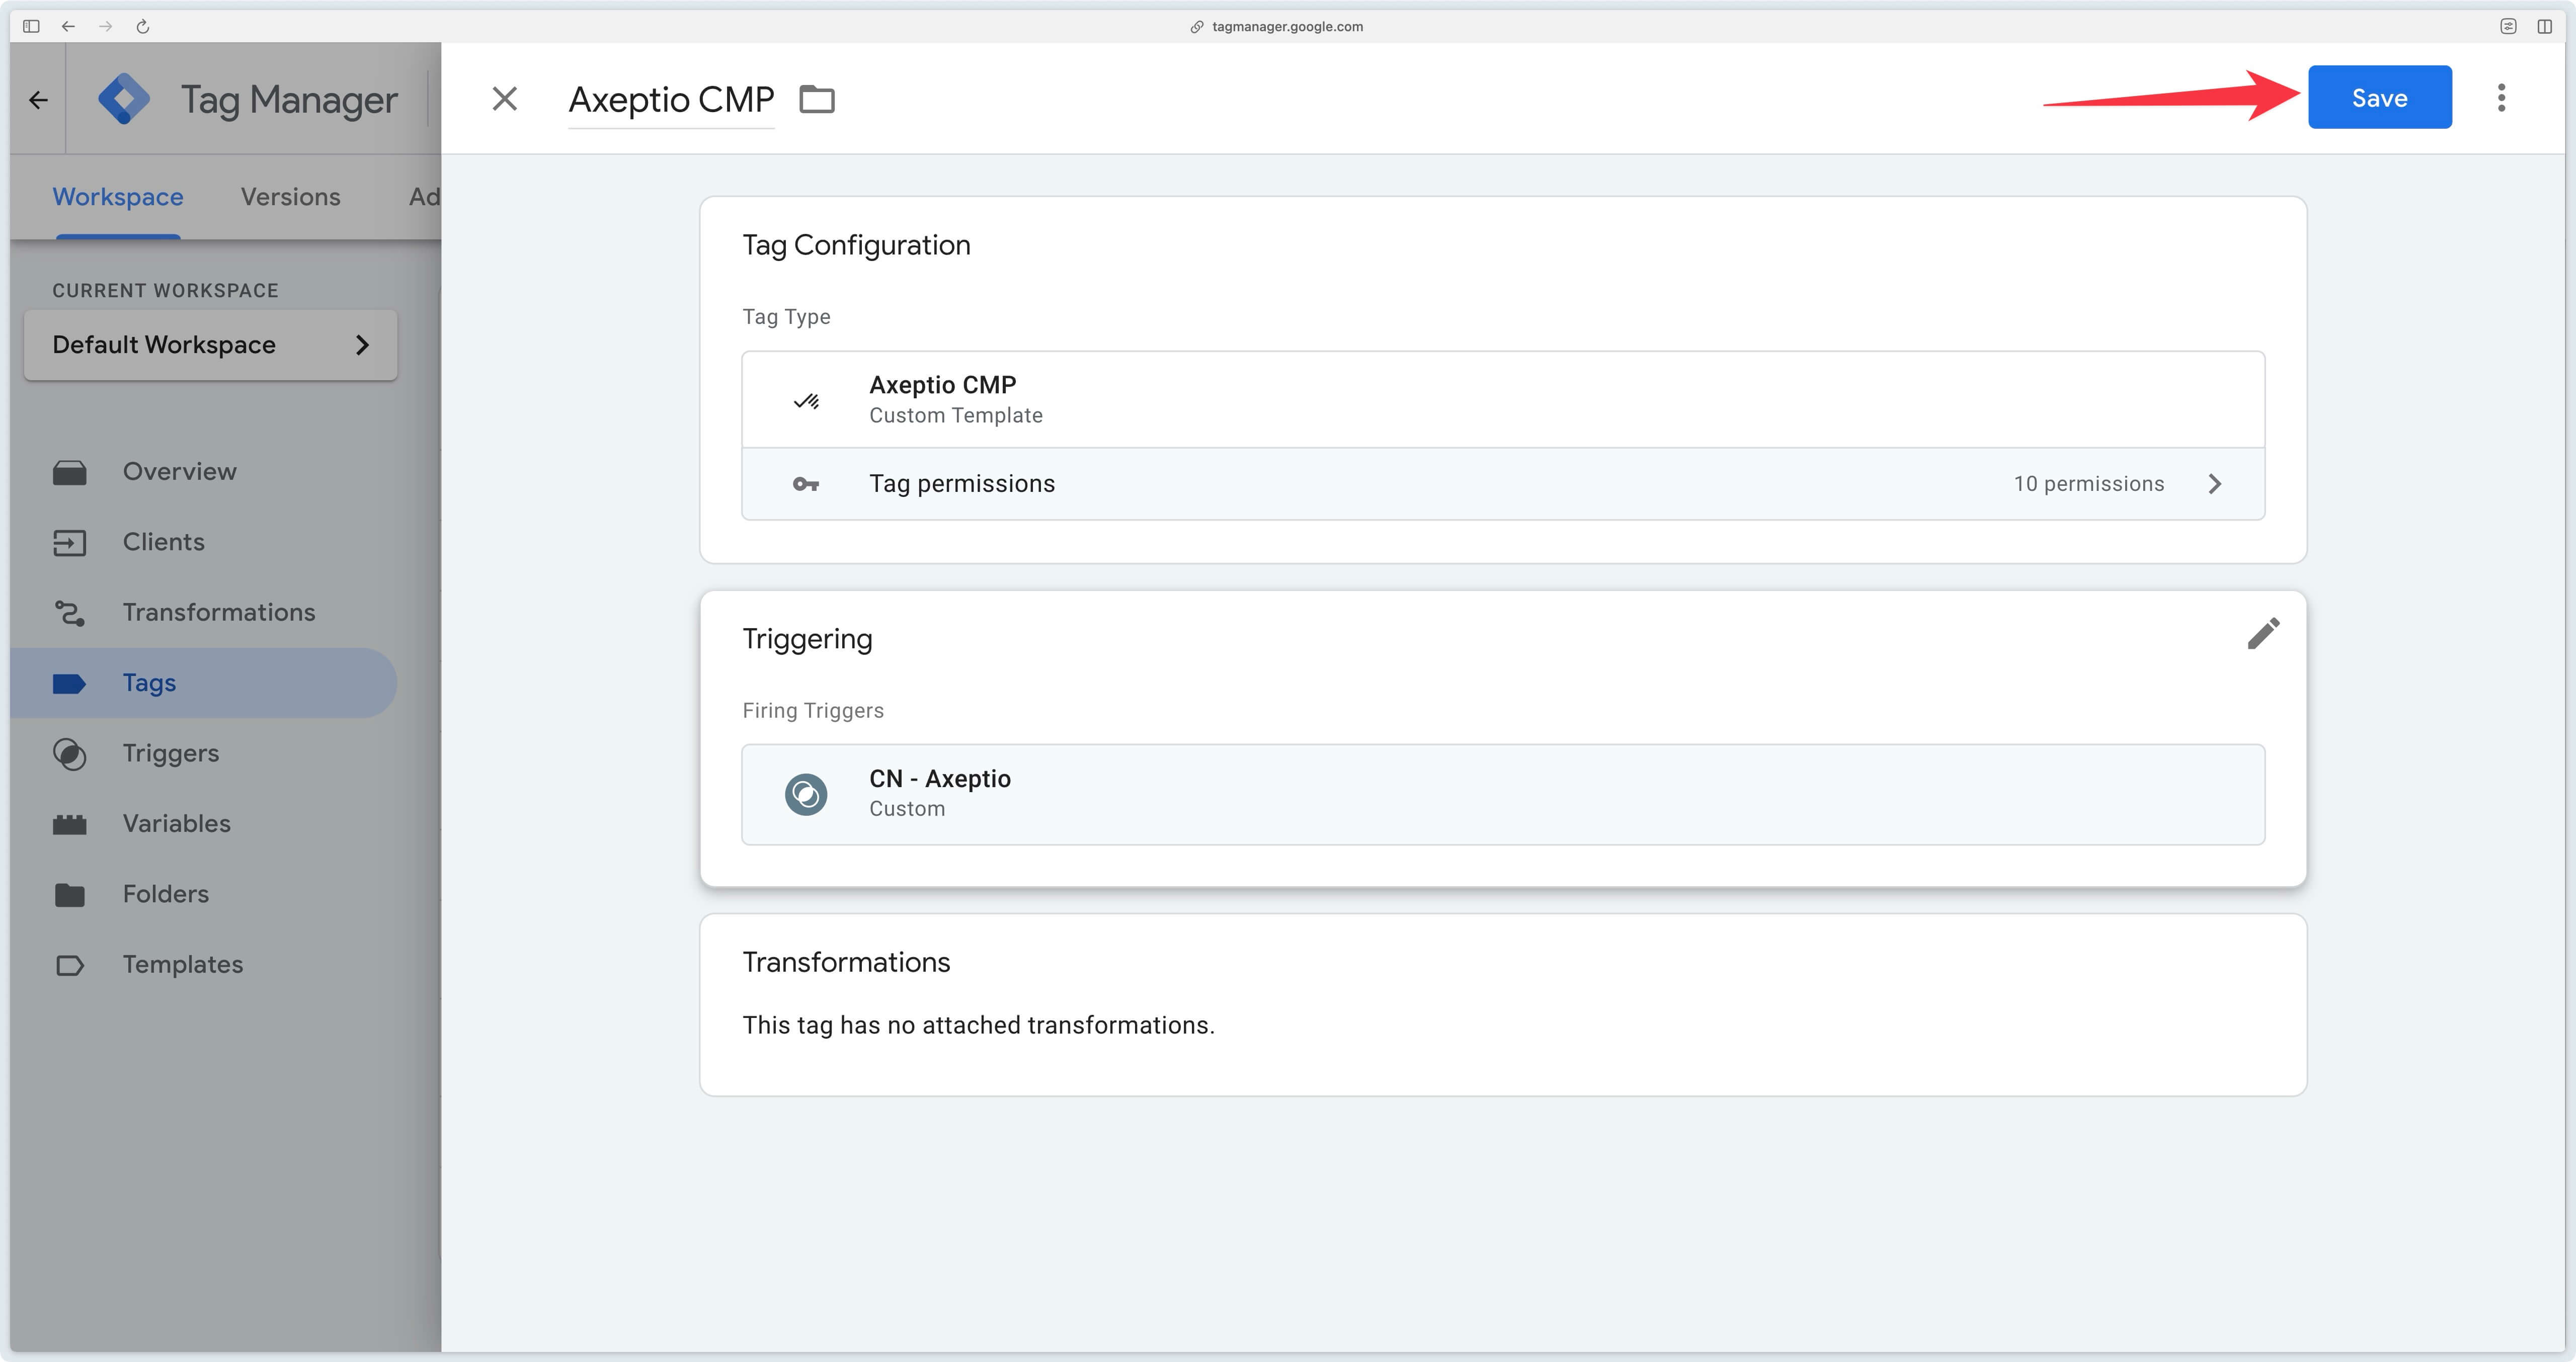2576x1362 pixels.
Task: Open the Axeptio CMP Custom Template tag type
Action: [x=1503, y=399]
